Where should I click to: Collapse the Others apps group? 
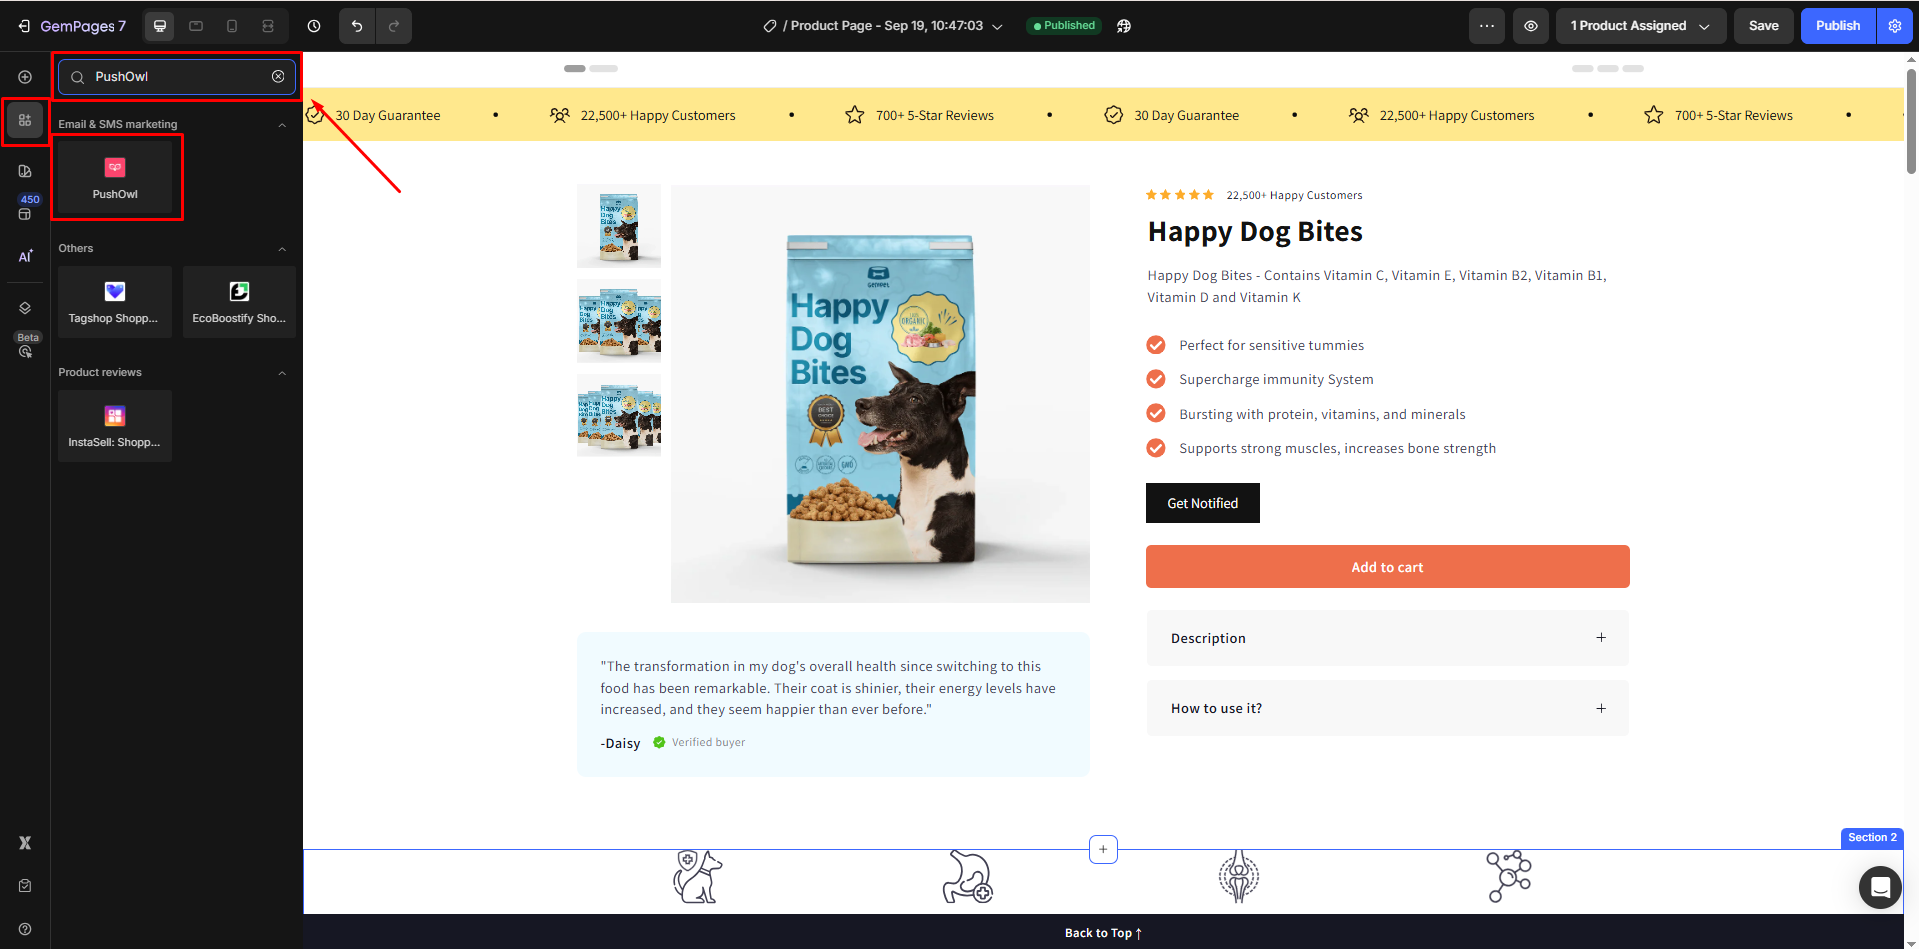pyautogui.click(x=282, y=249)
